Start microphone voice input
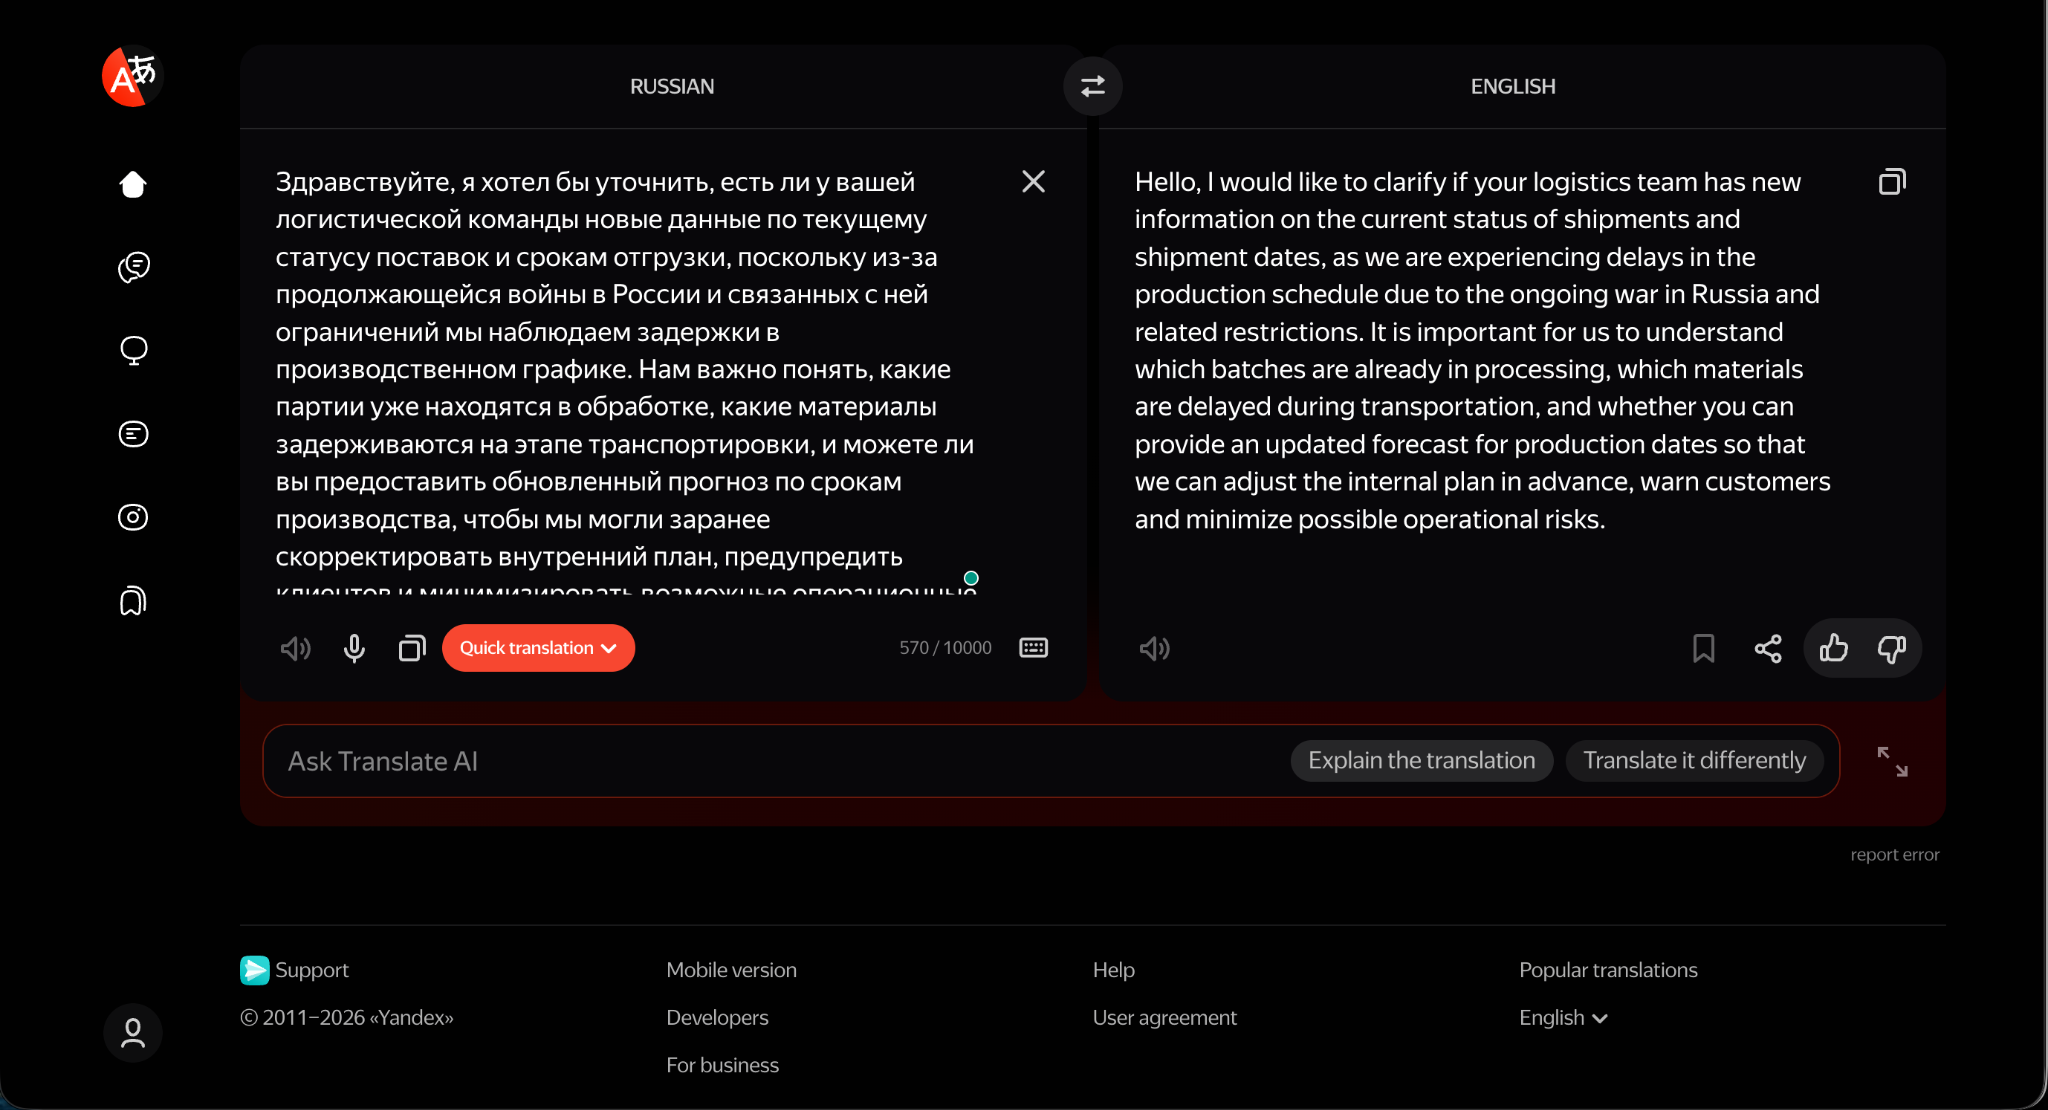Viewport: 2048px width, 1110px height. click(x=354, y=648)
